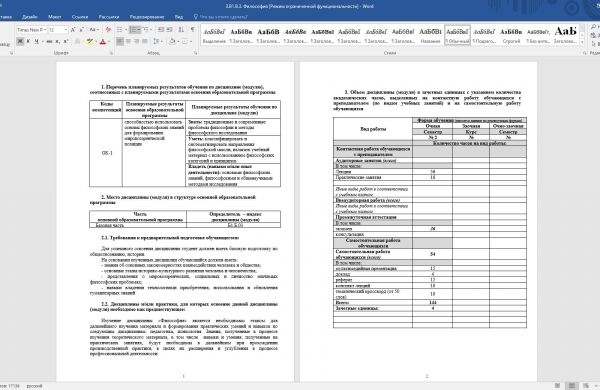This screenshot has width=600, height=390.
Task: Open the Ссылки tab
Action: (x=80, y=17)
